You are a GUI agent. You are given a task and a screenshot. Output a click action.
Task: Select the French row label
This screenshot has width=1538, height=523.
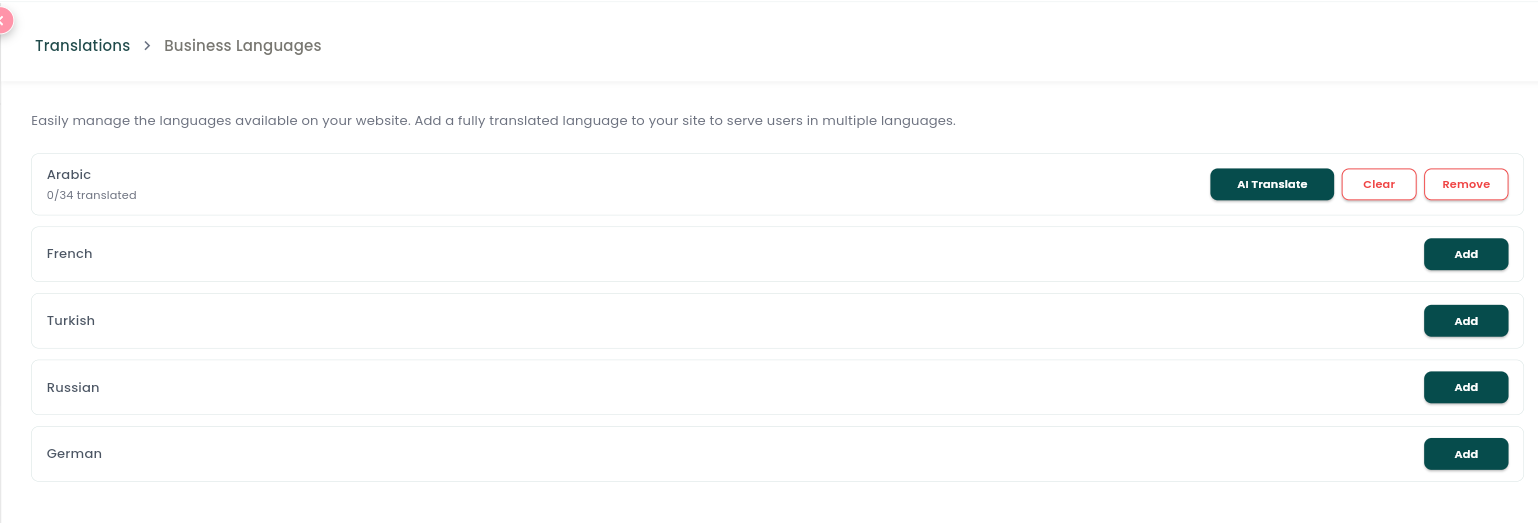(x=70, y=254)
